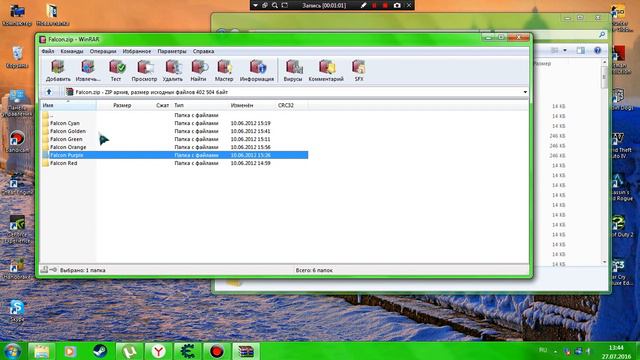Click the RU language indicator in tray
This screenshot has height=360, width=640.
point(542,350)
